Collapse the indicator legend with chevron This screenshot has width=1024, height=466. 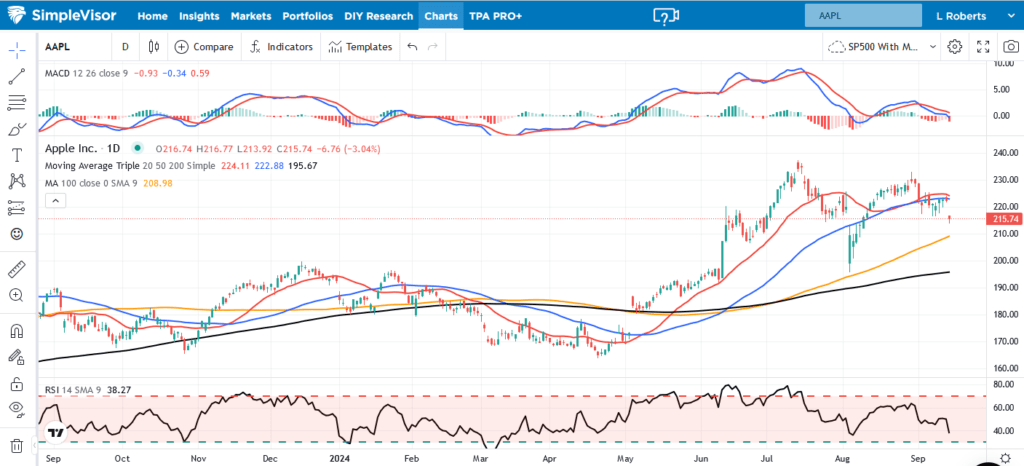point(56,201)
